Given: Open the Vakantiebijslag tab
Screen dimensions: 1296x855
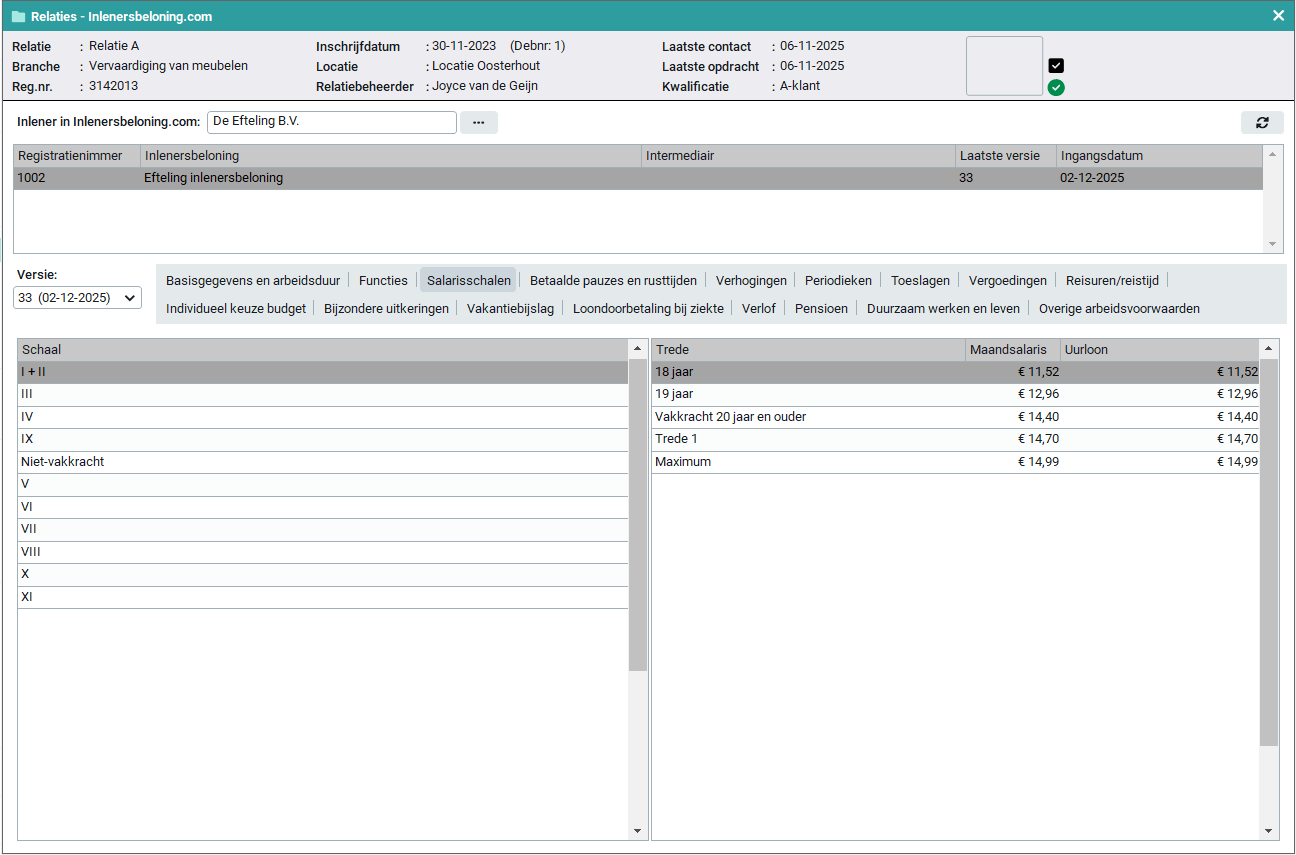Looking at the screenshot, I should 510,308.
